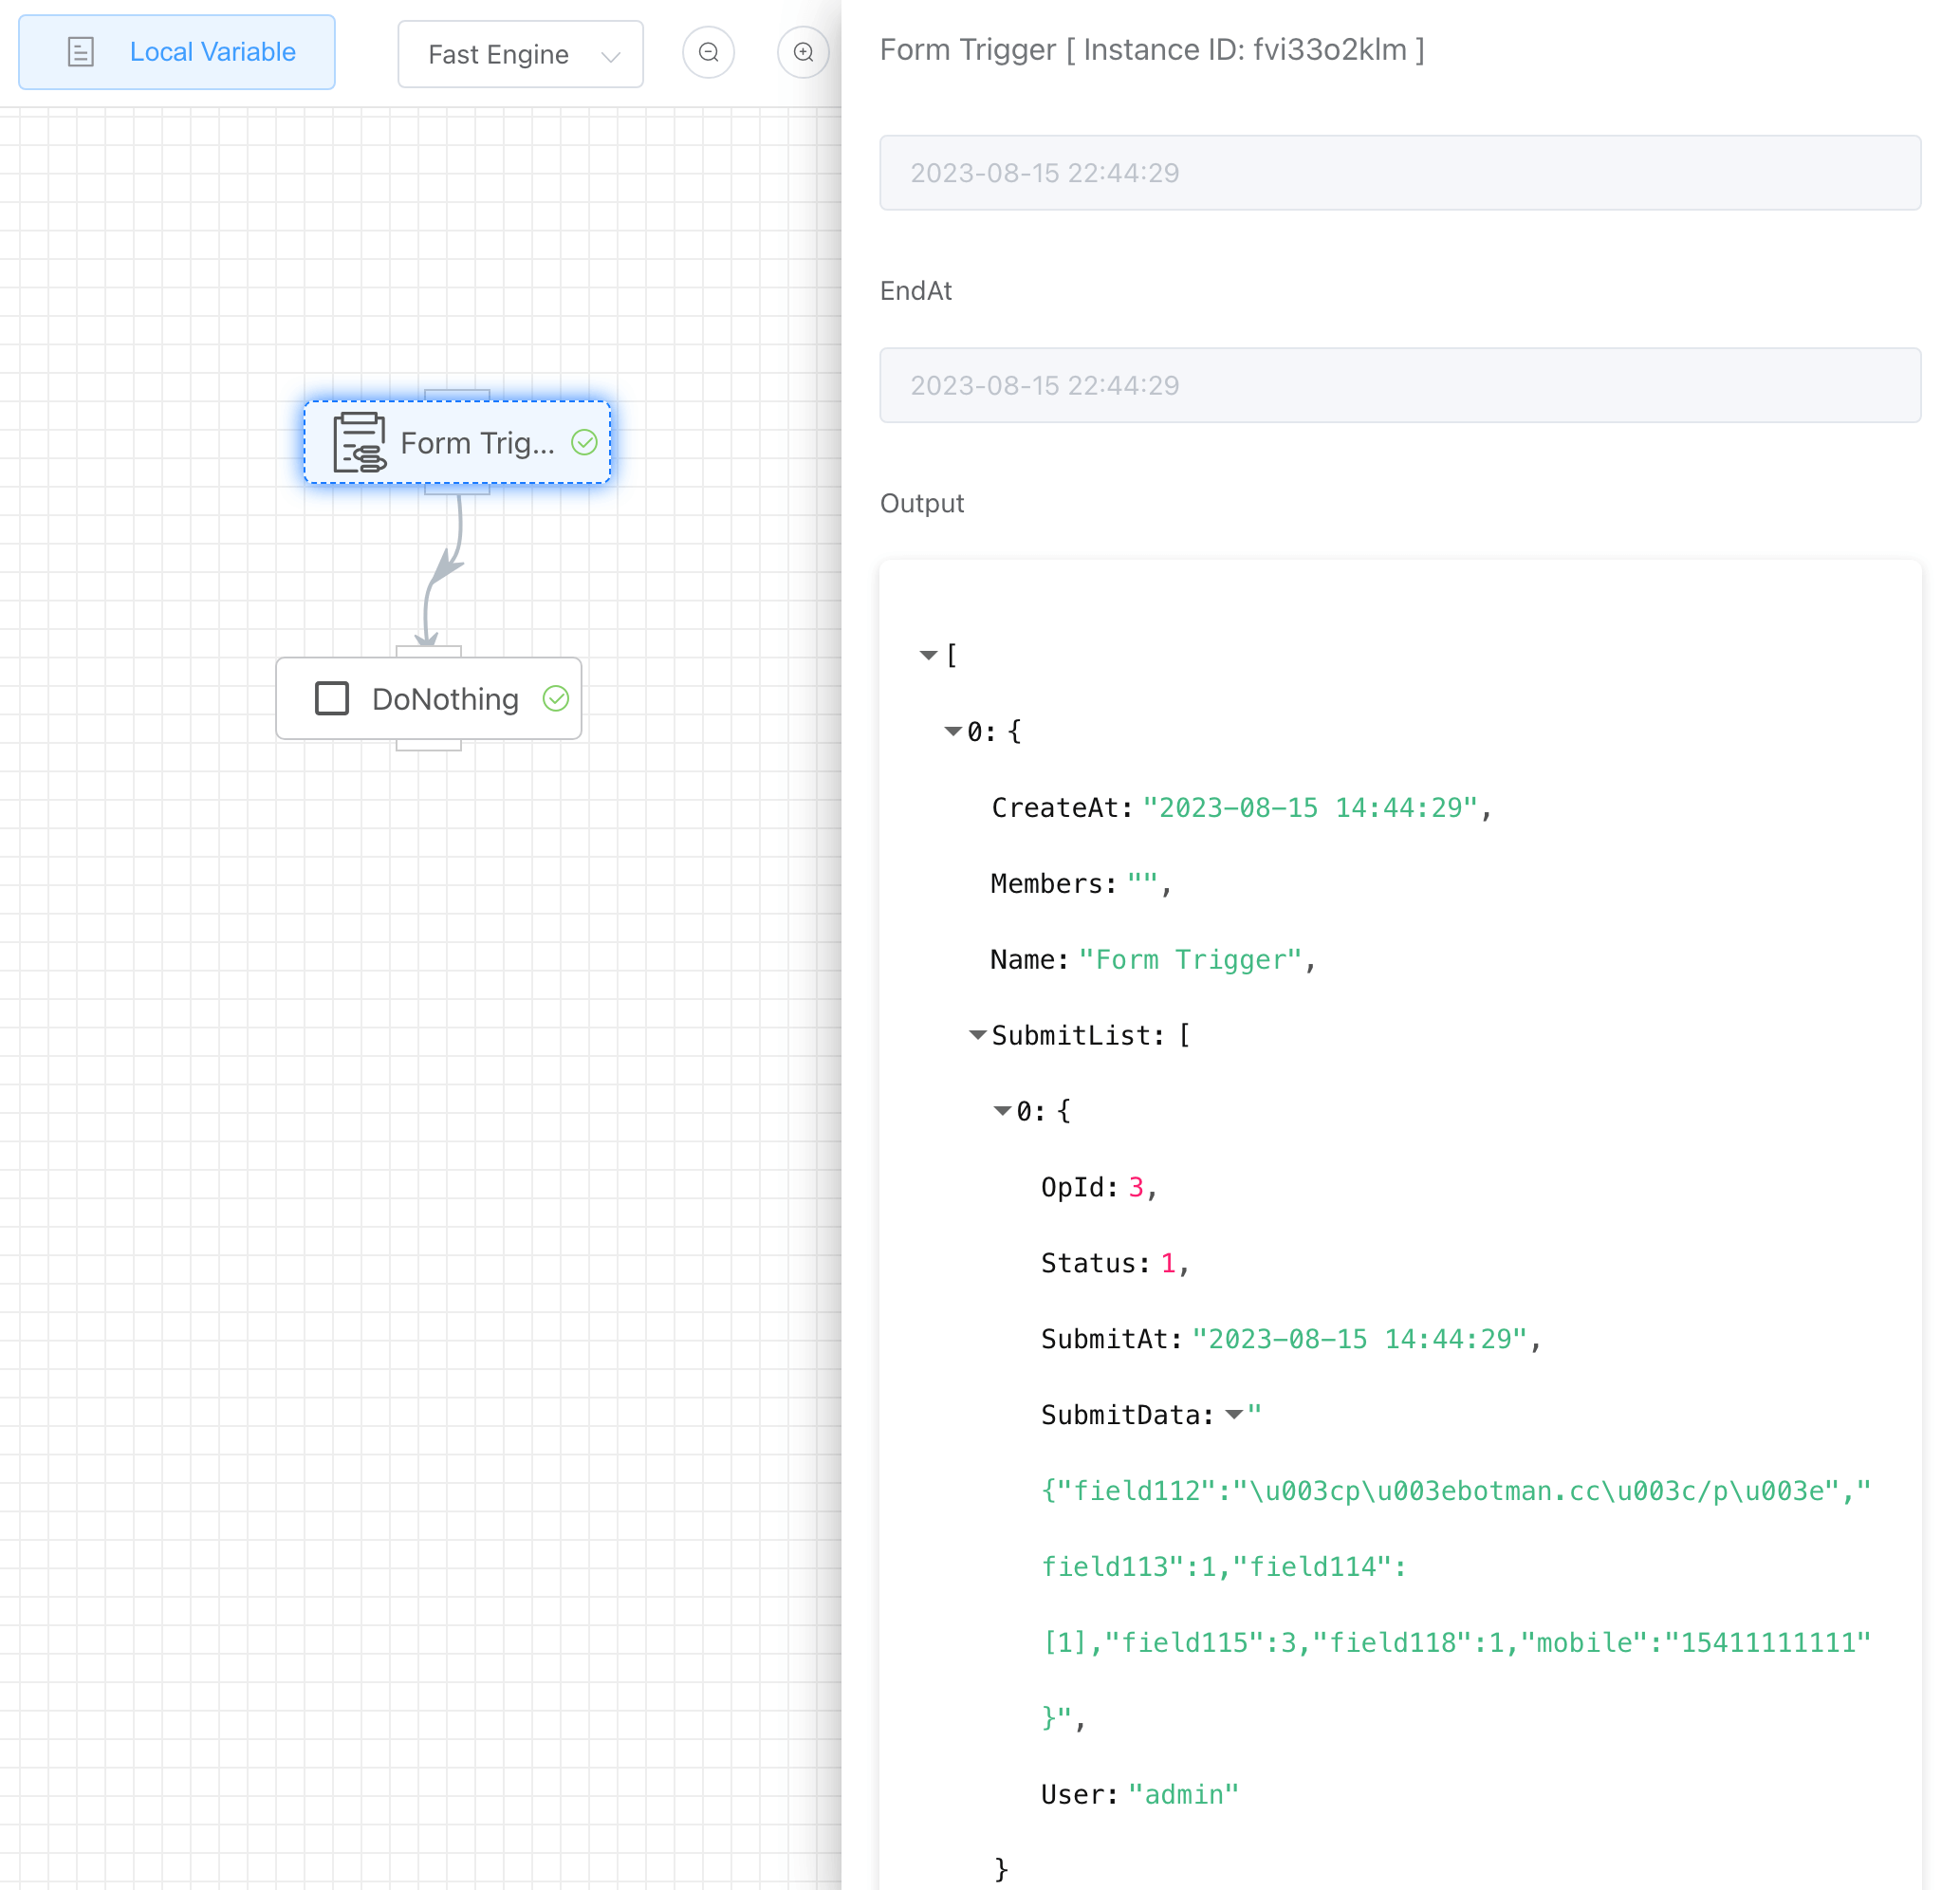Click the Status value 1
Screen dimensions: 1960x1890
pyautogui.click(x=1168, y=1263)
